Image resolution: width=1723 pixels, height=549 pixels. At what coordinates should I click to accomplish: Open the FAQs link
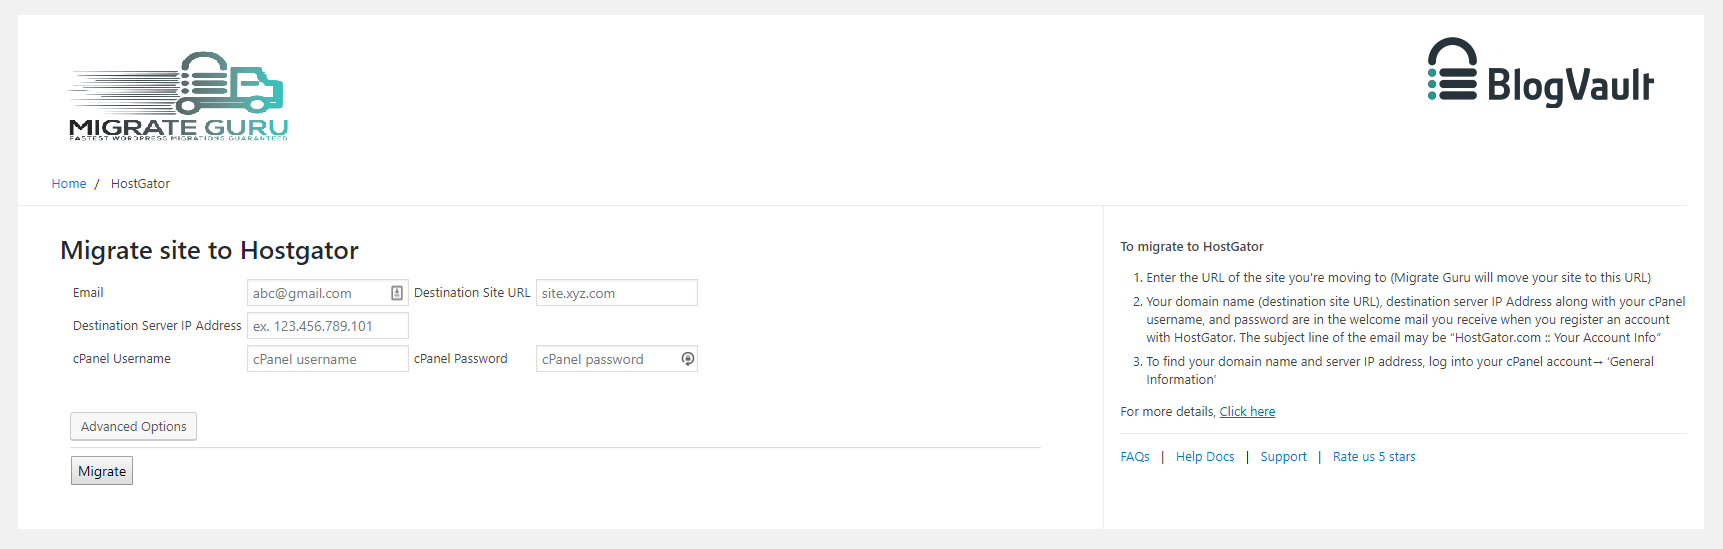pos(1135,457)
